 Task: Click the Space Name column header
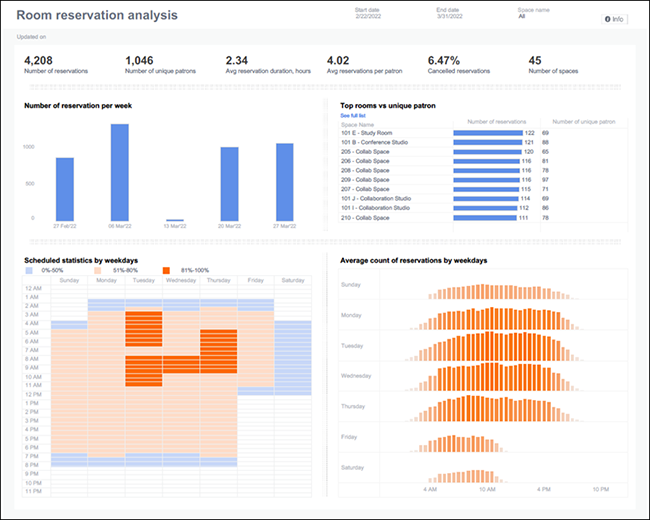coord(357,125)
